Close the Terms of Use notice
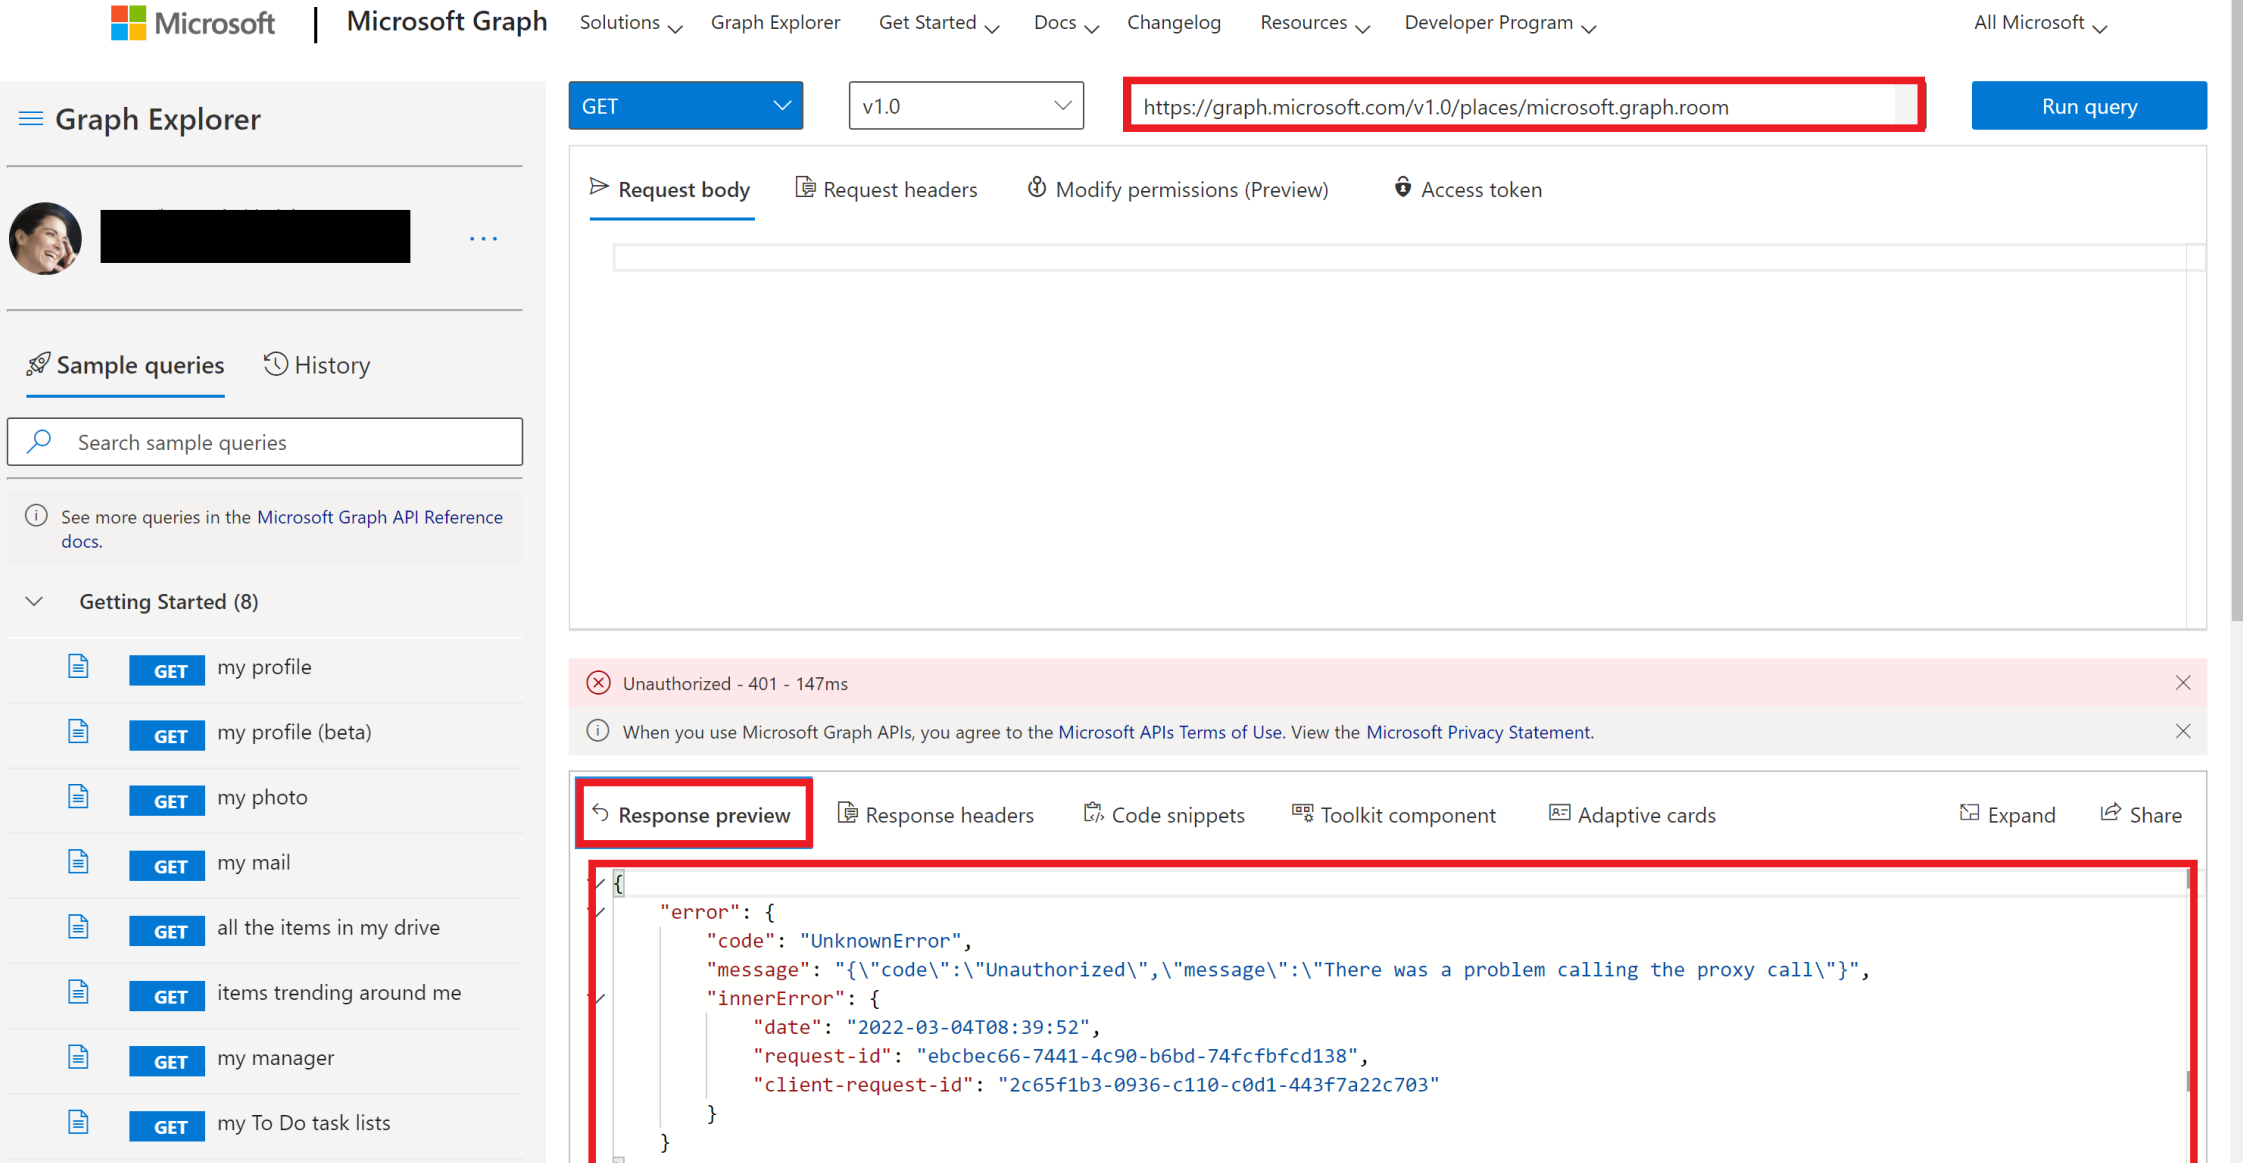The height and width of the screenshot is (1163, 2243). coord(2183,731)
